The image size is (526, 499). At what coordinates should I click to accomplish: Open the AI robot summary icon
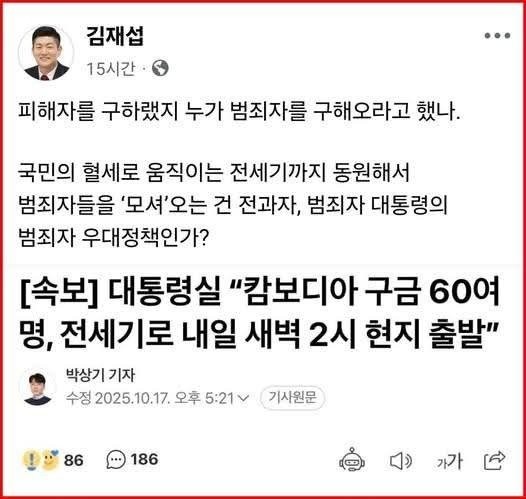(x=352, y=459)
